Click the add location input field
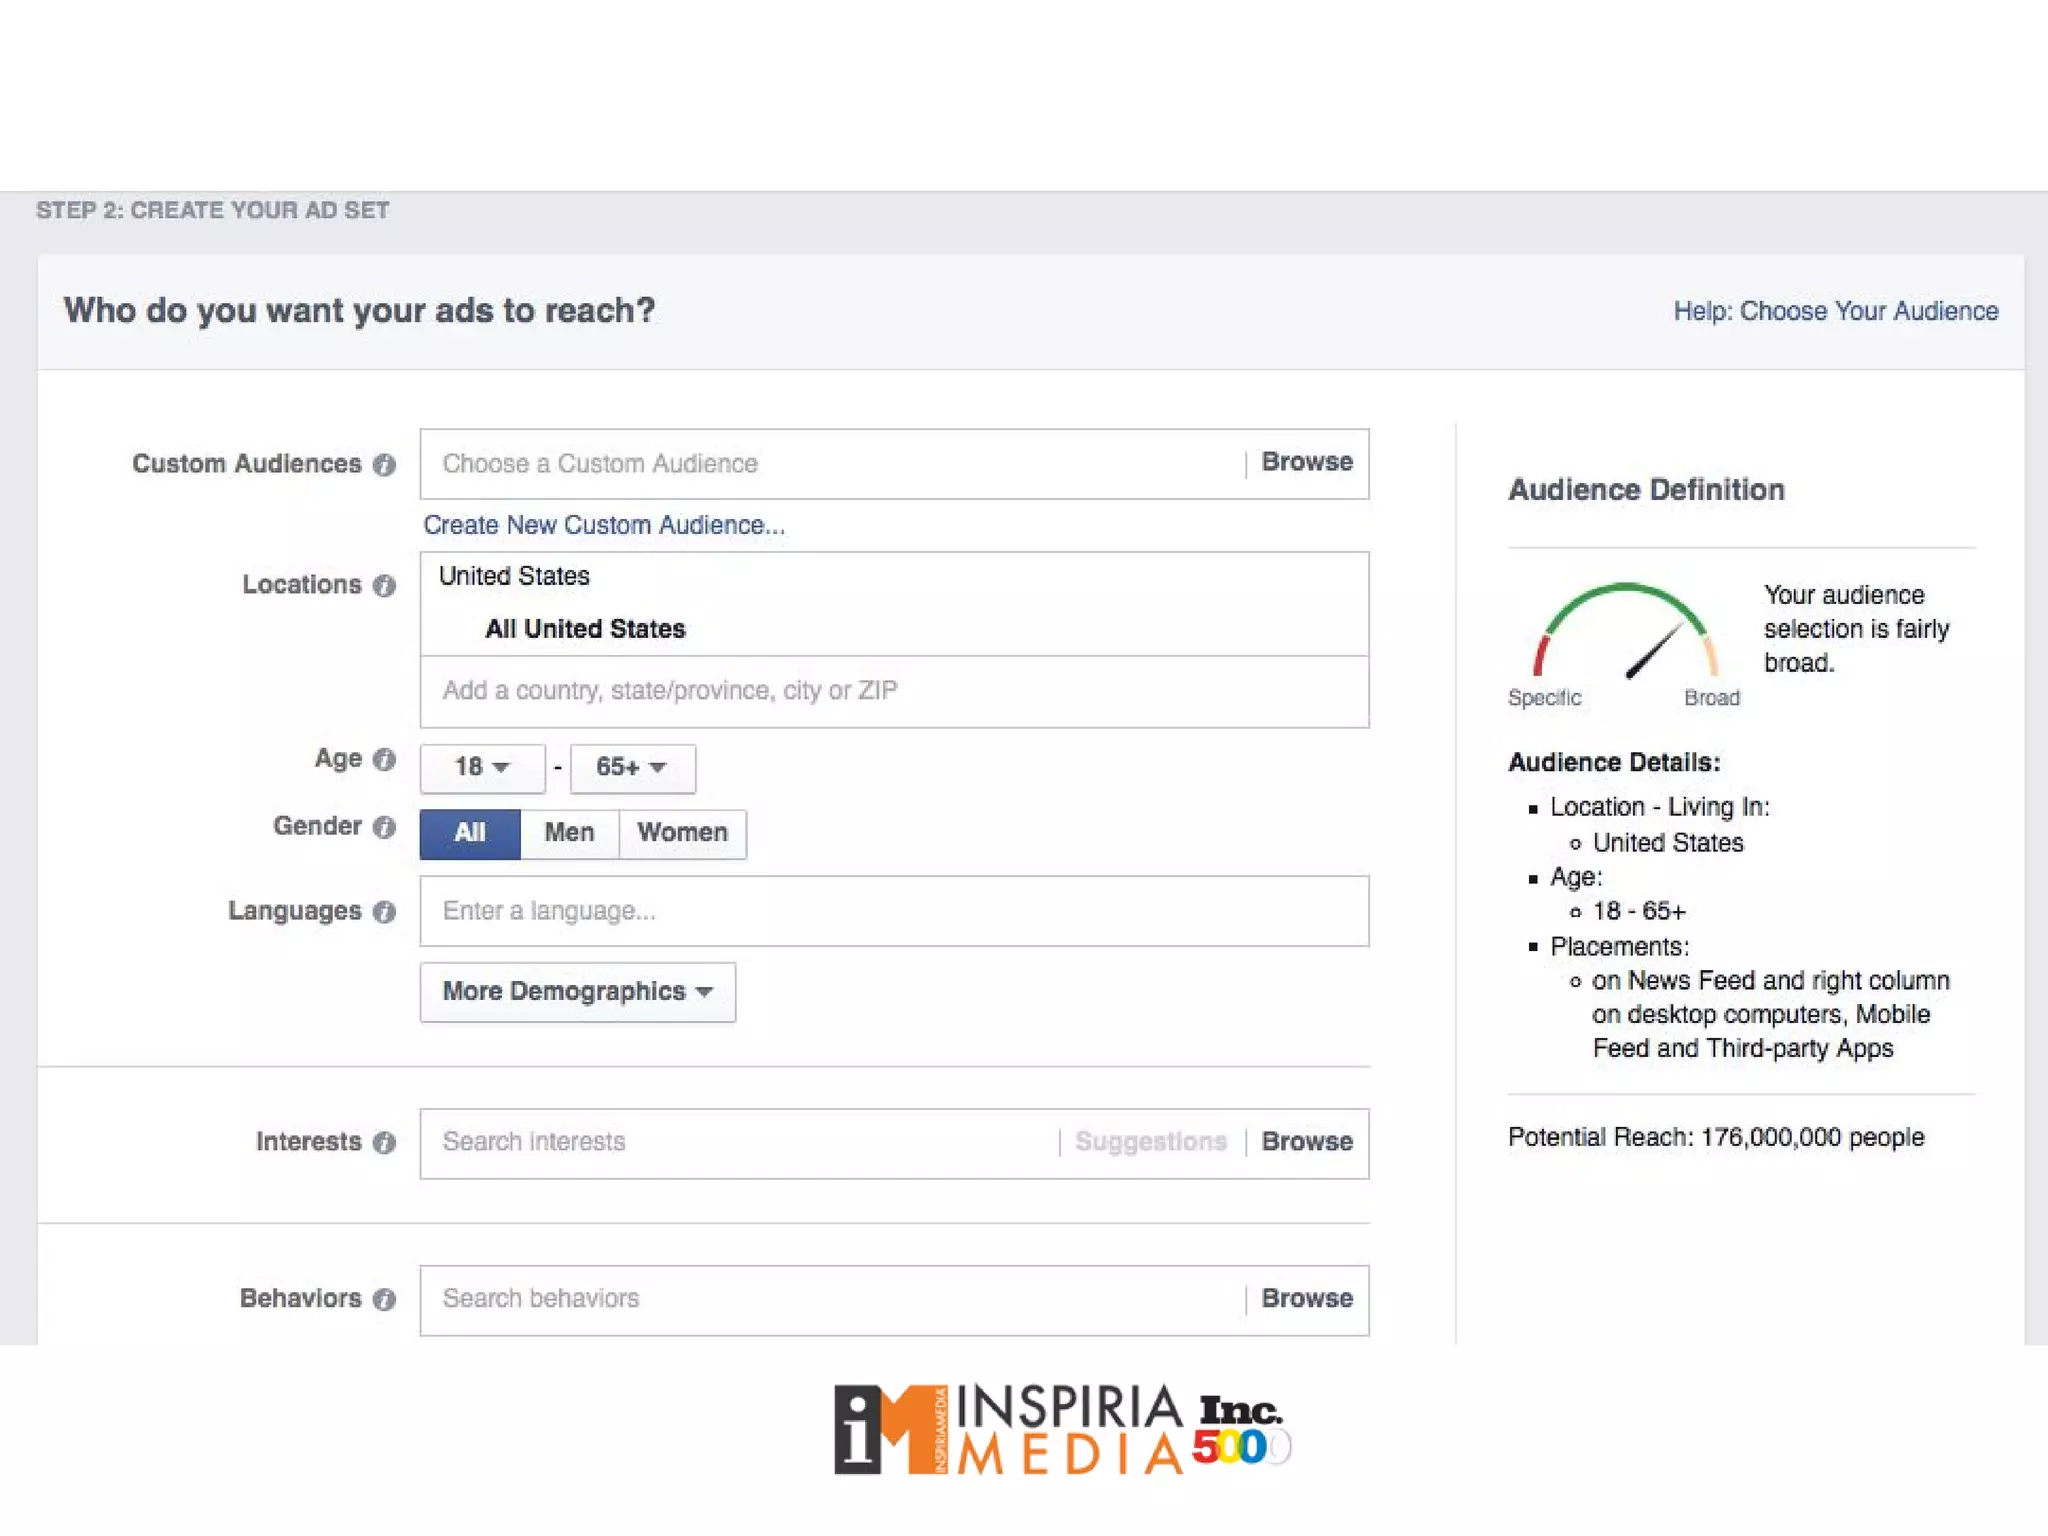The image size is (2048, 1536). [x=893, y=691]
